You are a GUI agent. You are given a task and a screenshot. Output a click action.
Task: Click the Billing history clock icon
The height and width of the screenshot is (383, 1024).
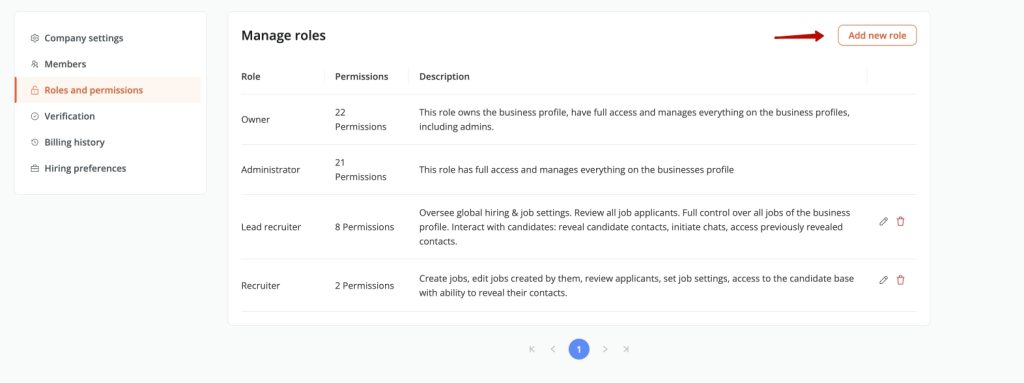tap(35, 142)
